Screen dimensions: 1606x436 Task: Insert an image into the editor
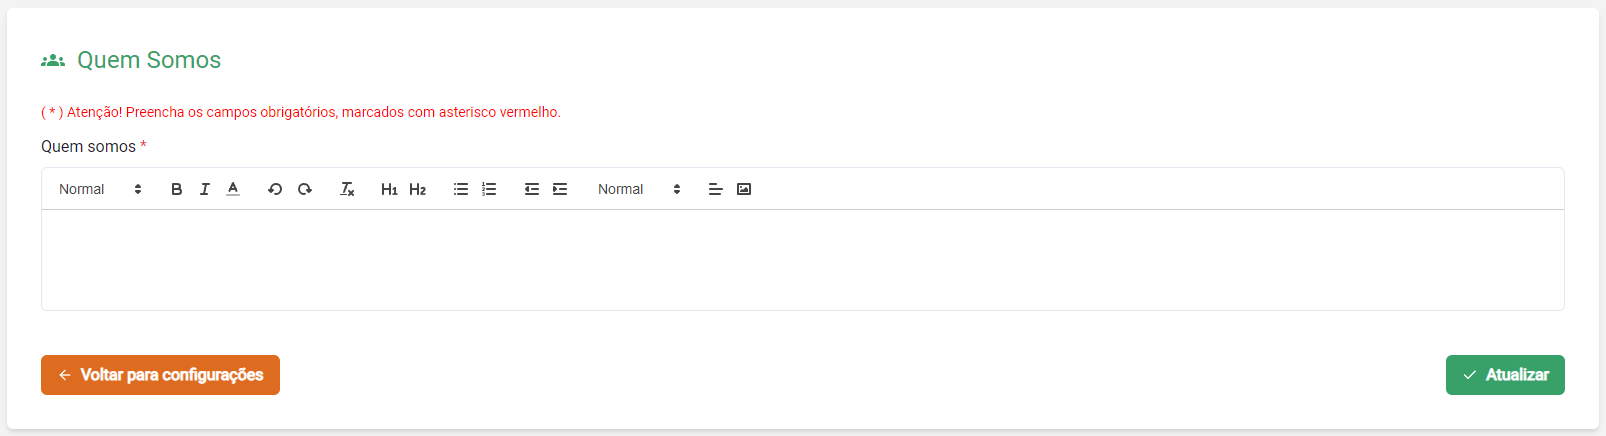(x=744, y=189)
